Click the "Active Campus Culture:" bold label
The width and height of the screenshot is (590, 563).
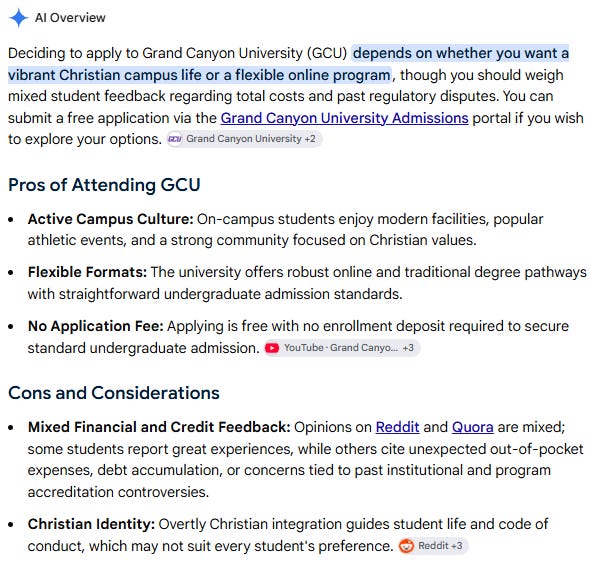tap(111, 219)
